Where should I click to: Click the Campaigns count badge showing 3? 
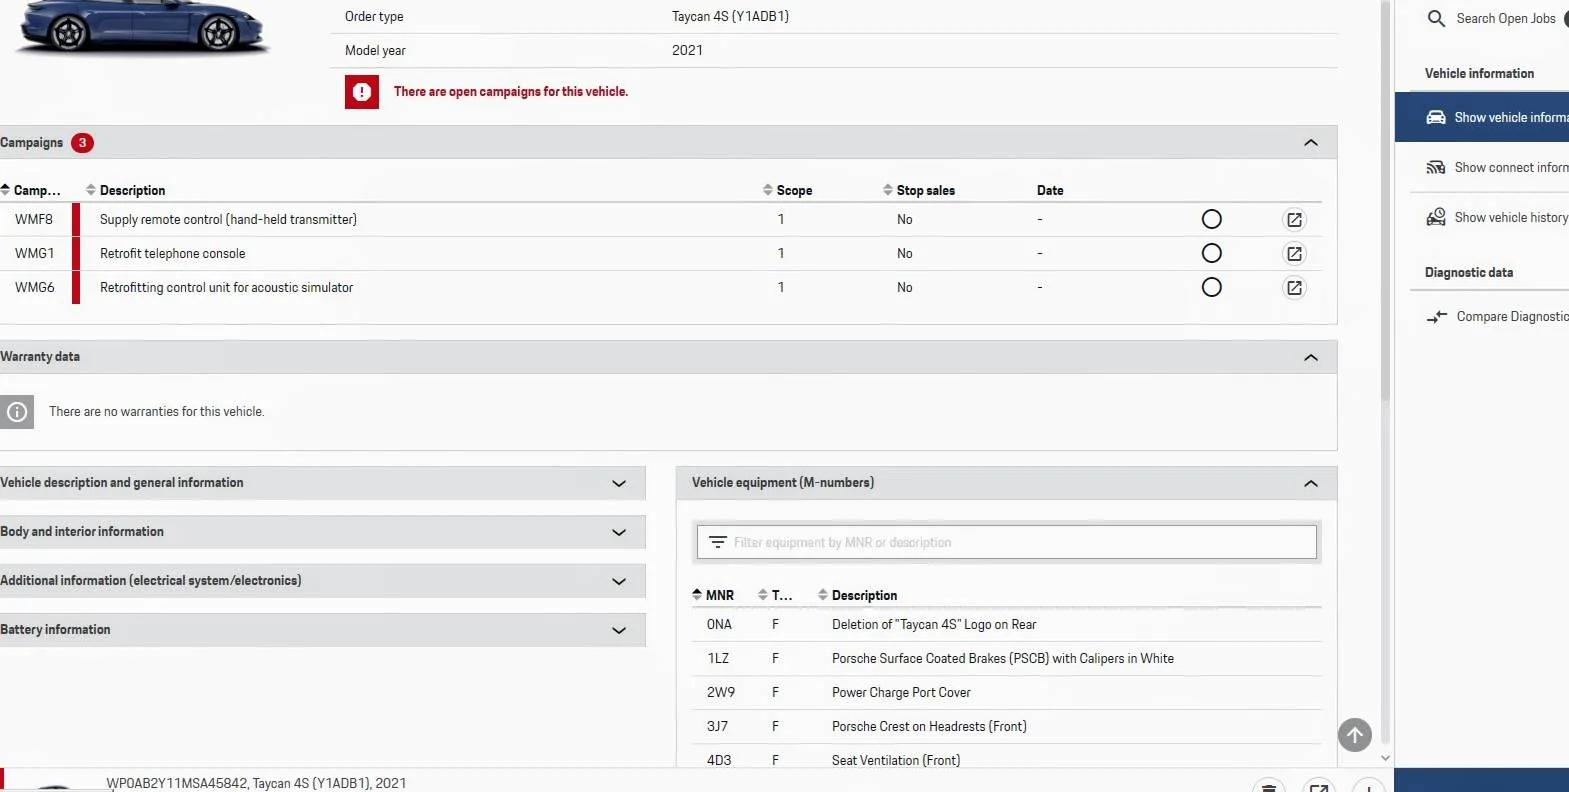pos(82,143)
